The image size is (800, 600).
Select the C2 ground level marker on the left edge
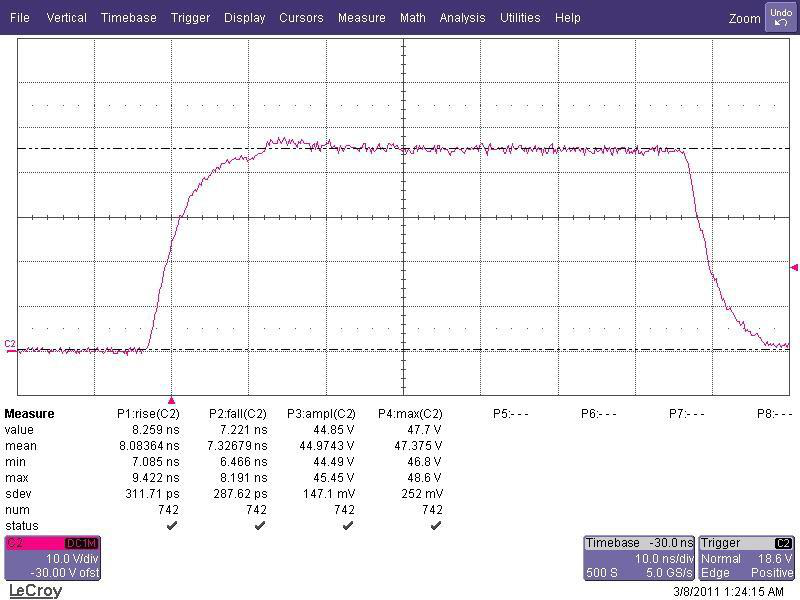point(10,346)
